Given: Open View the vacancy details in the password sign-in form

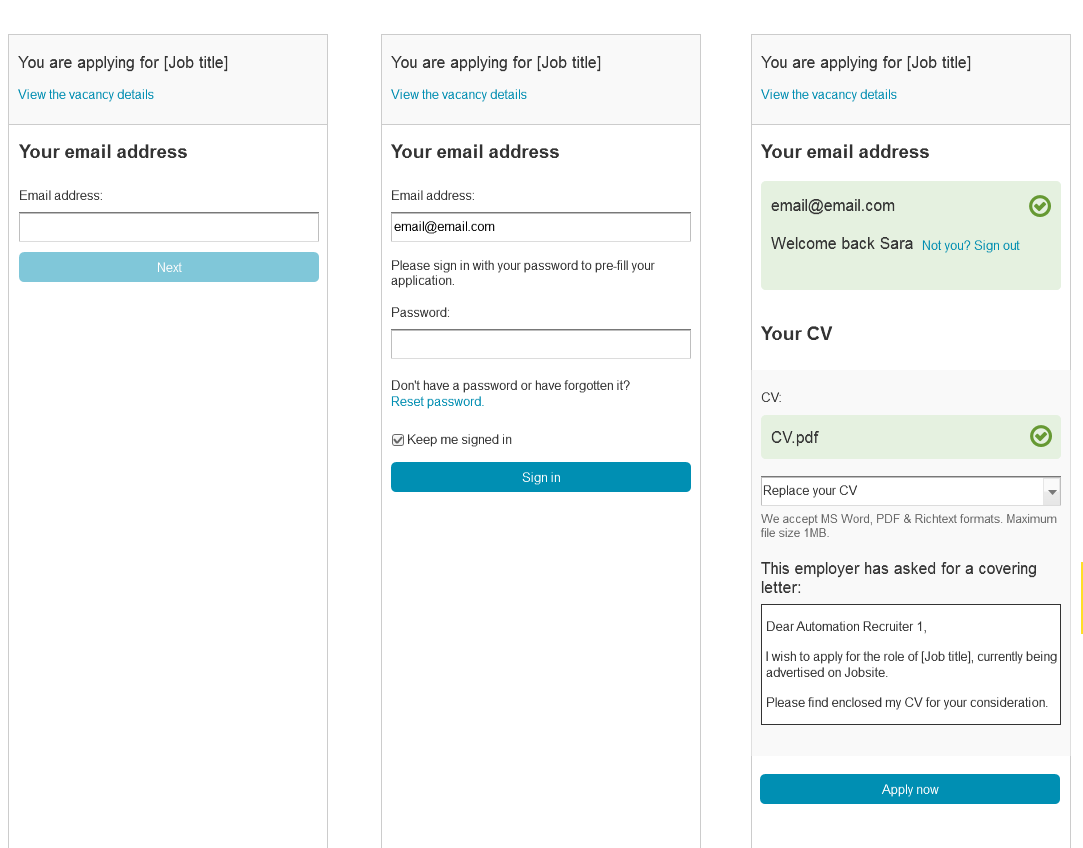Looking at the screenshot, I should (458, 95).
